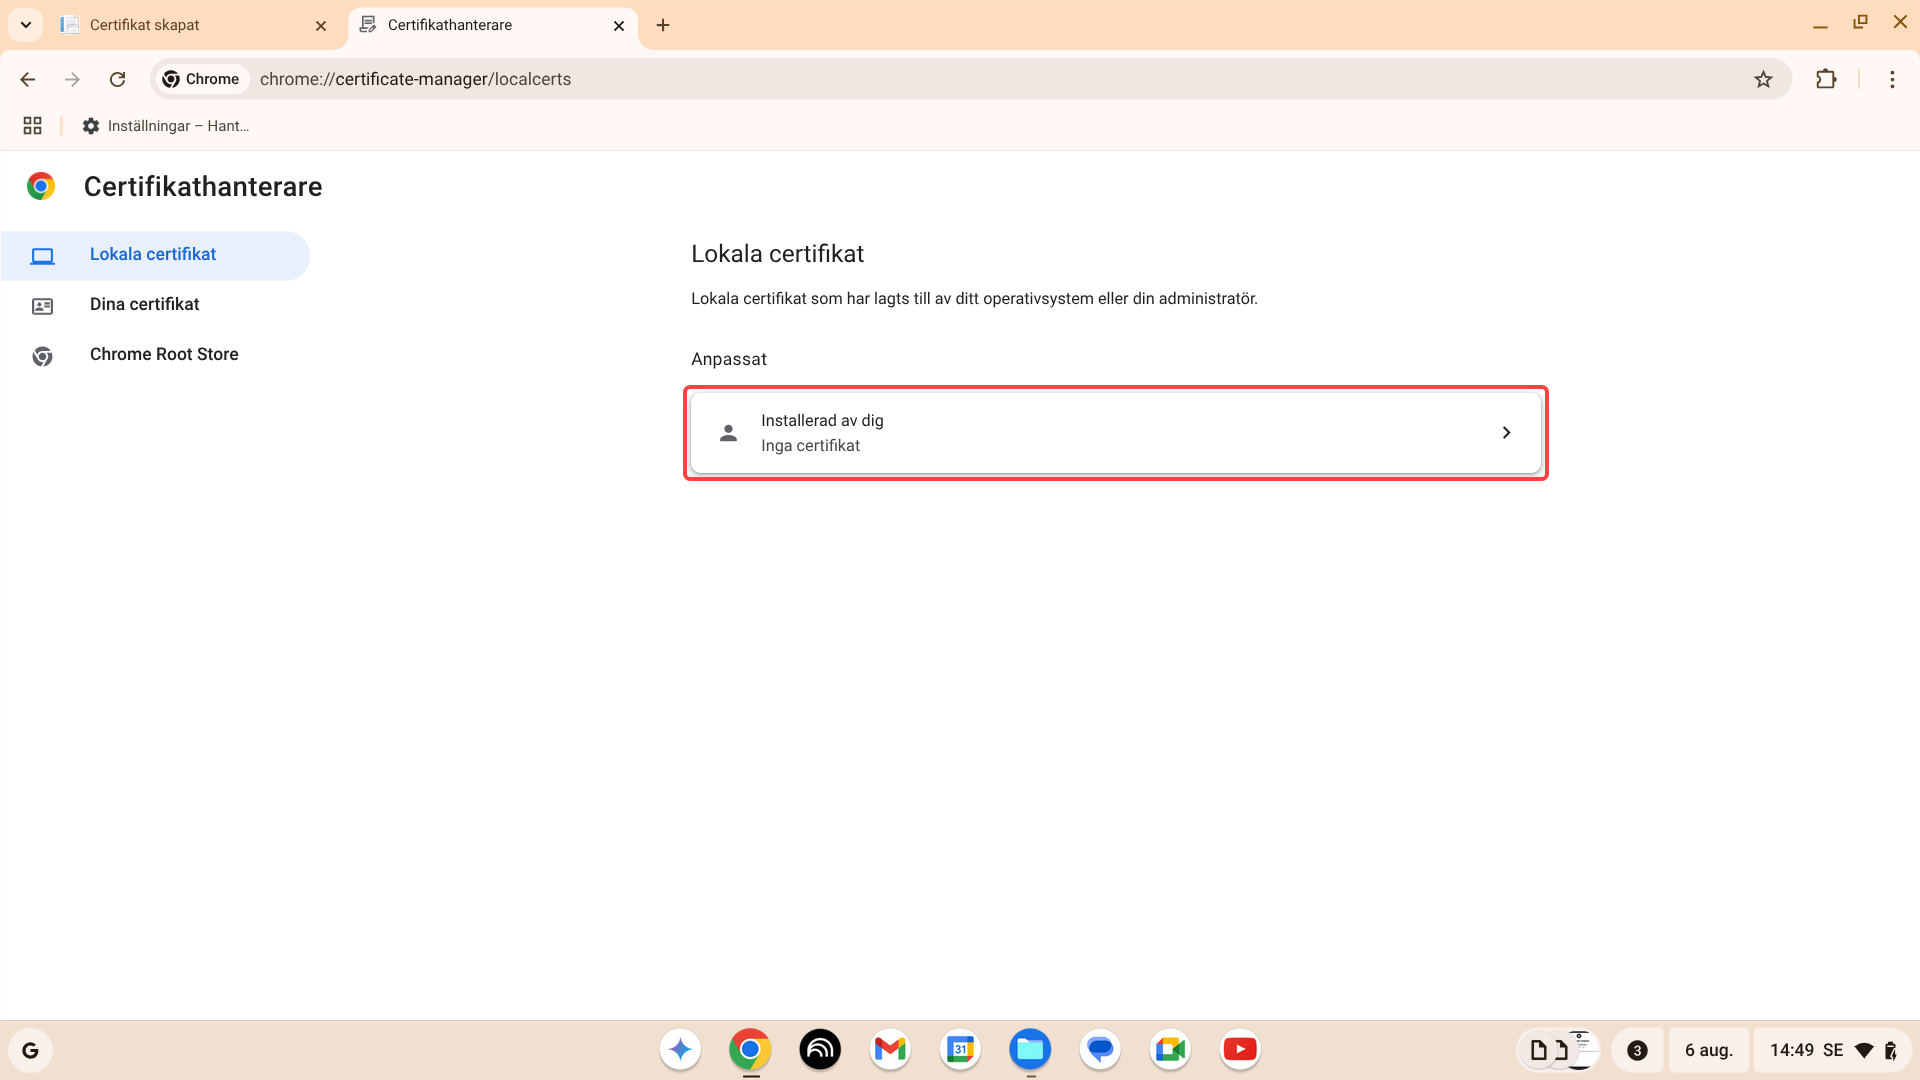Open Chrome three-dot menu
Image resolution: width=1920 pixels, height=1080 pixels.
click(1892, 79)
